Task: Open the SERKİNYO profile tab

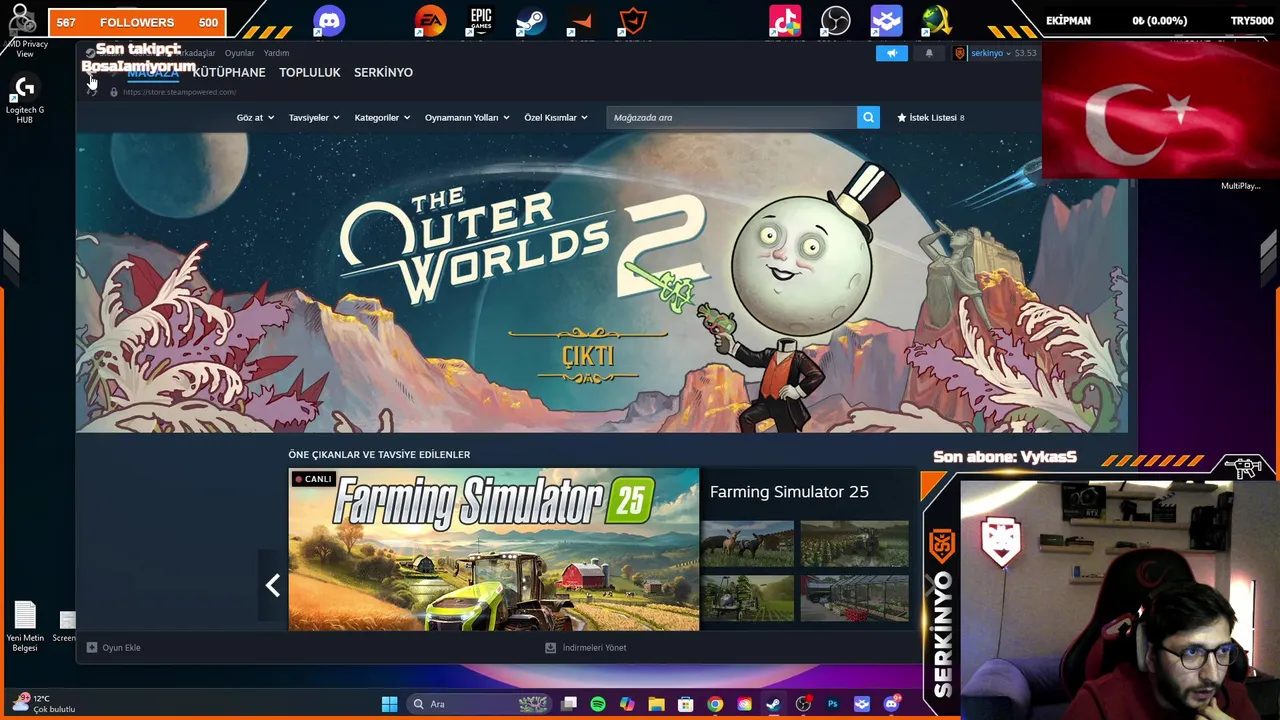Action: click(383, 72)
